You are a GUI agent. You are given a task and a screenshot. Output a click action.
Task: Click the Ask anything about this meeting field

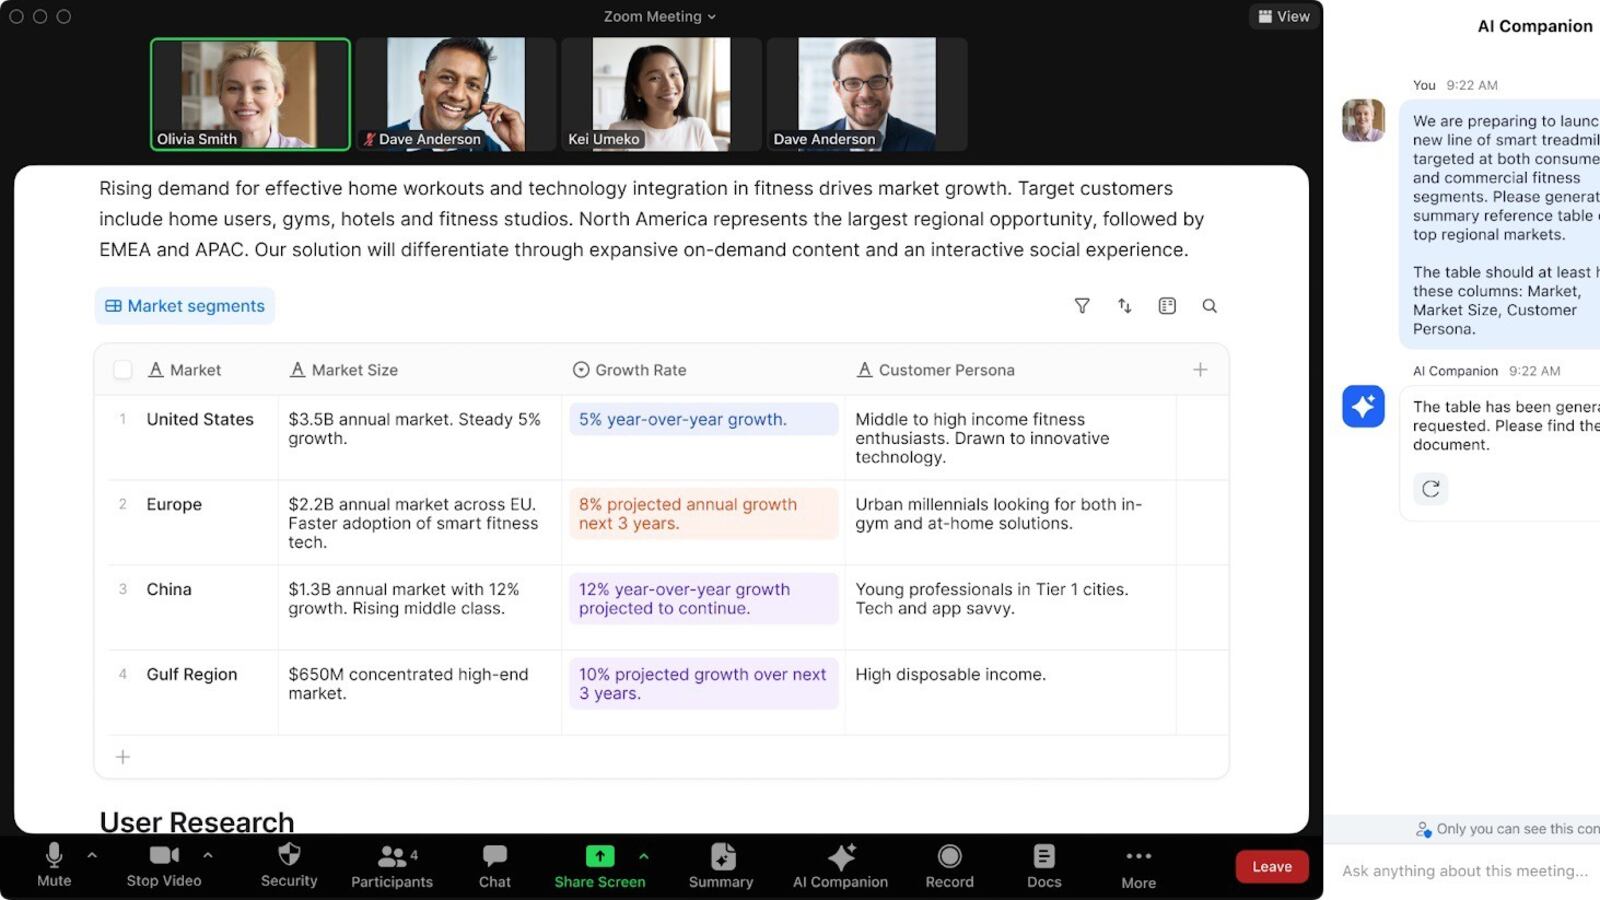pos(1464,871)
